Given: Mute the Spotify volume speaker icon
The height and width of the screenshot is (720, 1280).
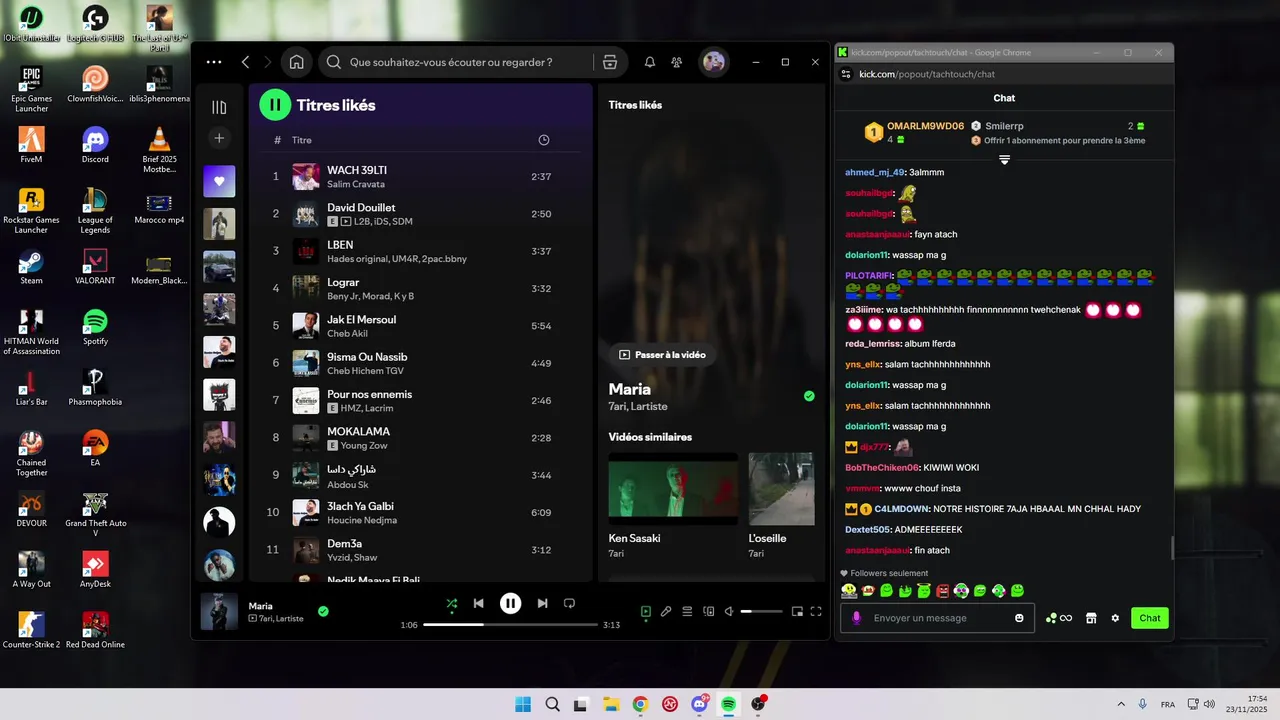Looking at the screenshot, I should coord(729,611).
